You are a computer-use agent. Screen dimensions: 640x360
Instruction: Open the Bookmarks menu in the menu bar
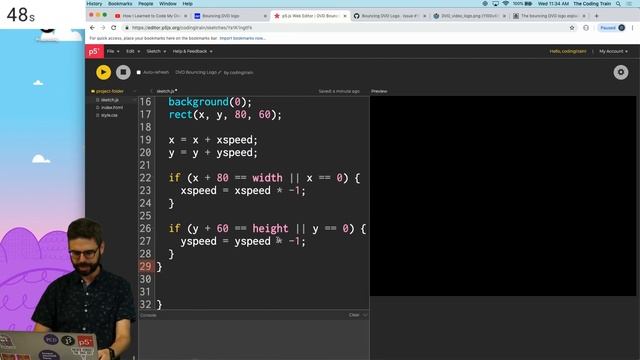tap(120, 4)
